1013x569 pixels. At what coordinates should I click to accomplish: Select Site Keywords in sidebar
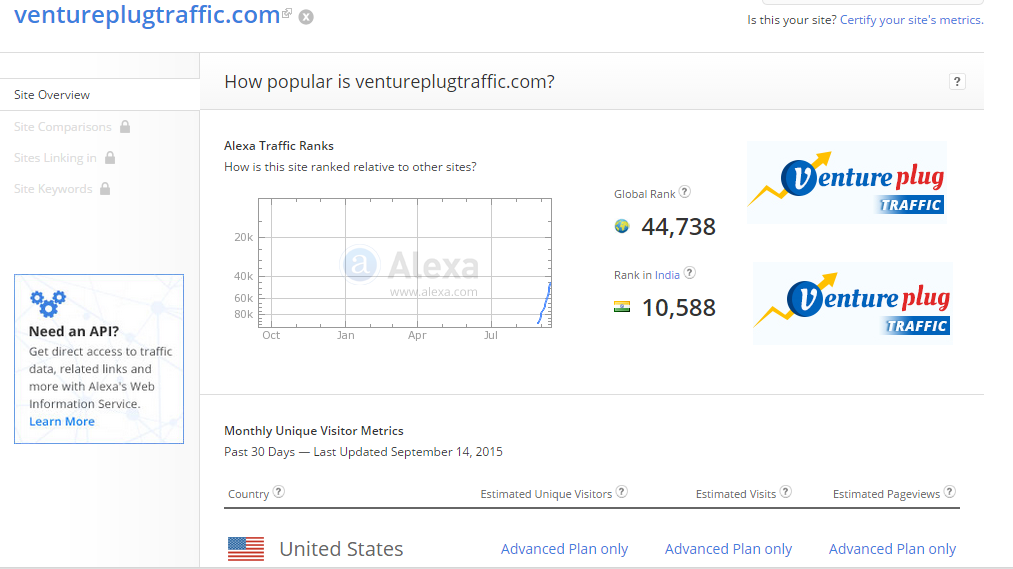point(53,189)
